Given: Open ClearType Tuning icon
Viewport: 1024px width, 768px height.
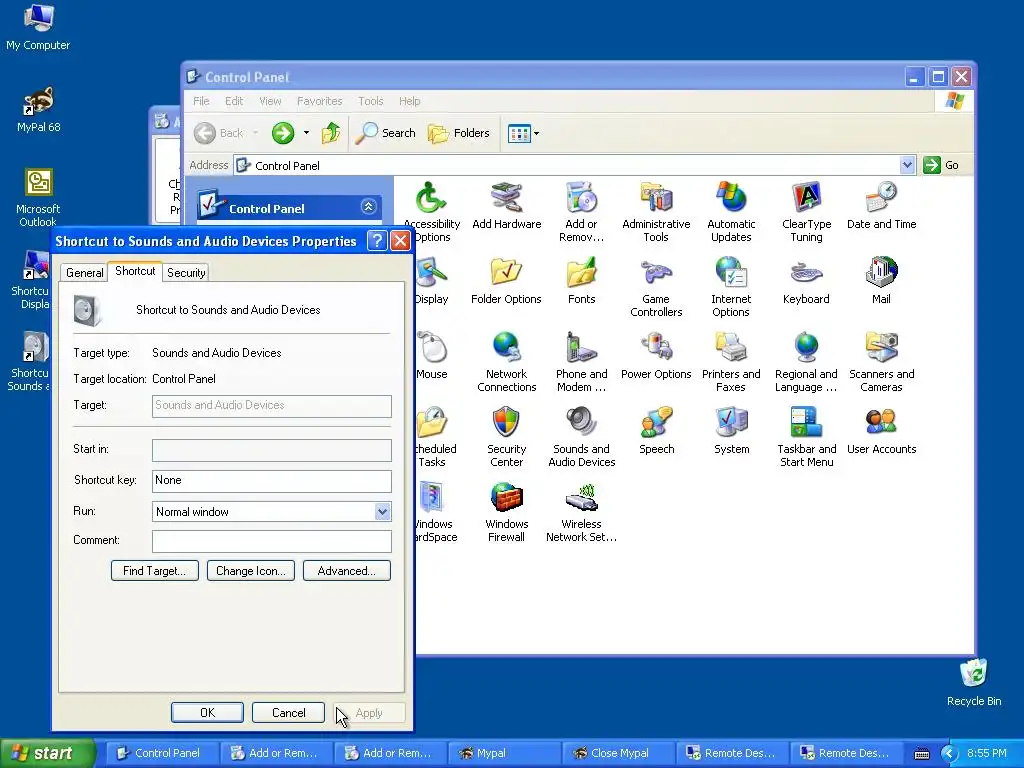Looking at the screenshot, I should [x=807, y=212].
